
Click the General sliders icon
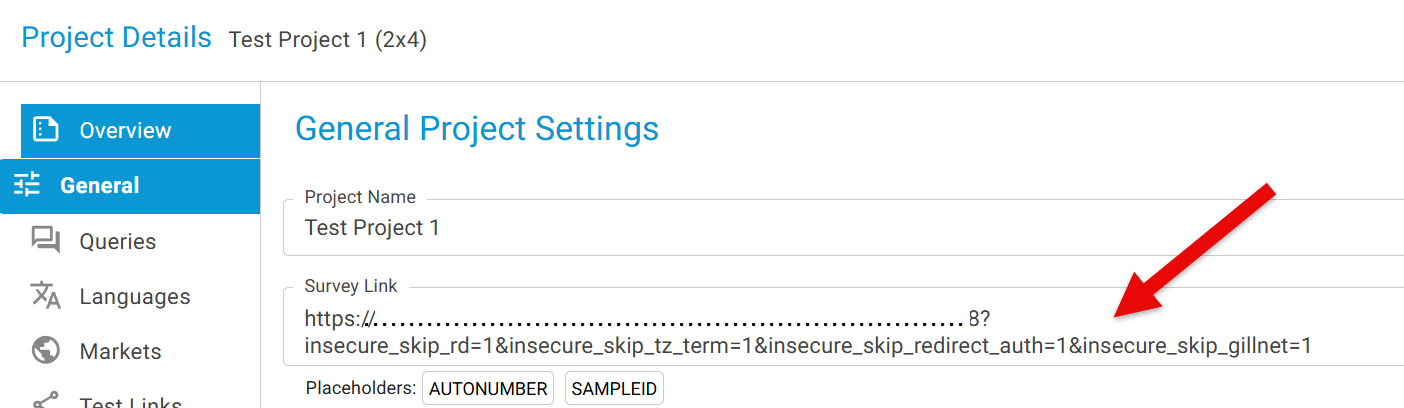coord(27,185)
